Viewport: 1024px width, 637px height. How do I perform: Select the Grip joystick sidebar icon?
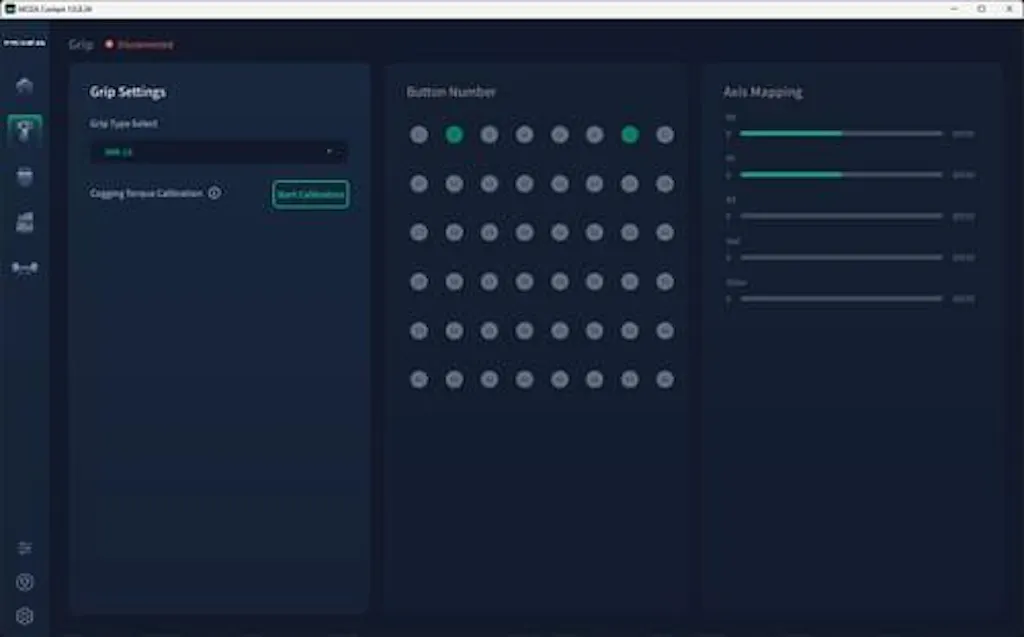(x=25, y=131)
